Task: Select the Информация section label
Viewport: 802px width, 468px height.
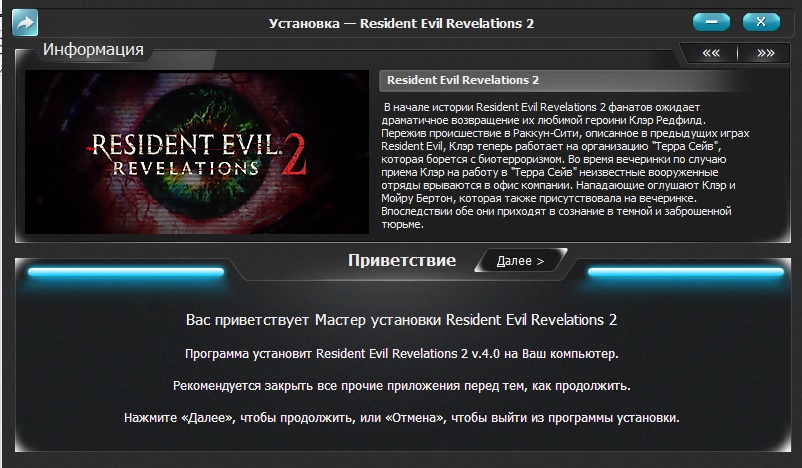Action: 93,50
